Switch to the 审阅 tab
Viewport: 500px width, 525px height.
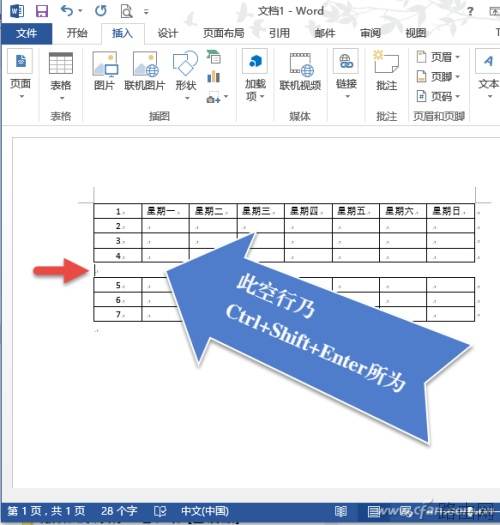(370, 33)
